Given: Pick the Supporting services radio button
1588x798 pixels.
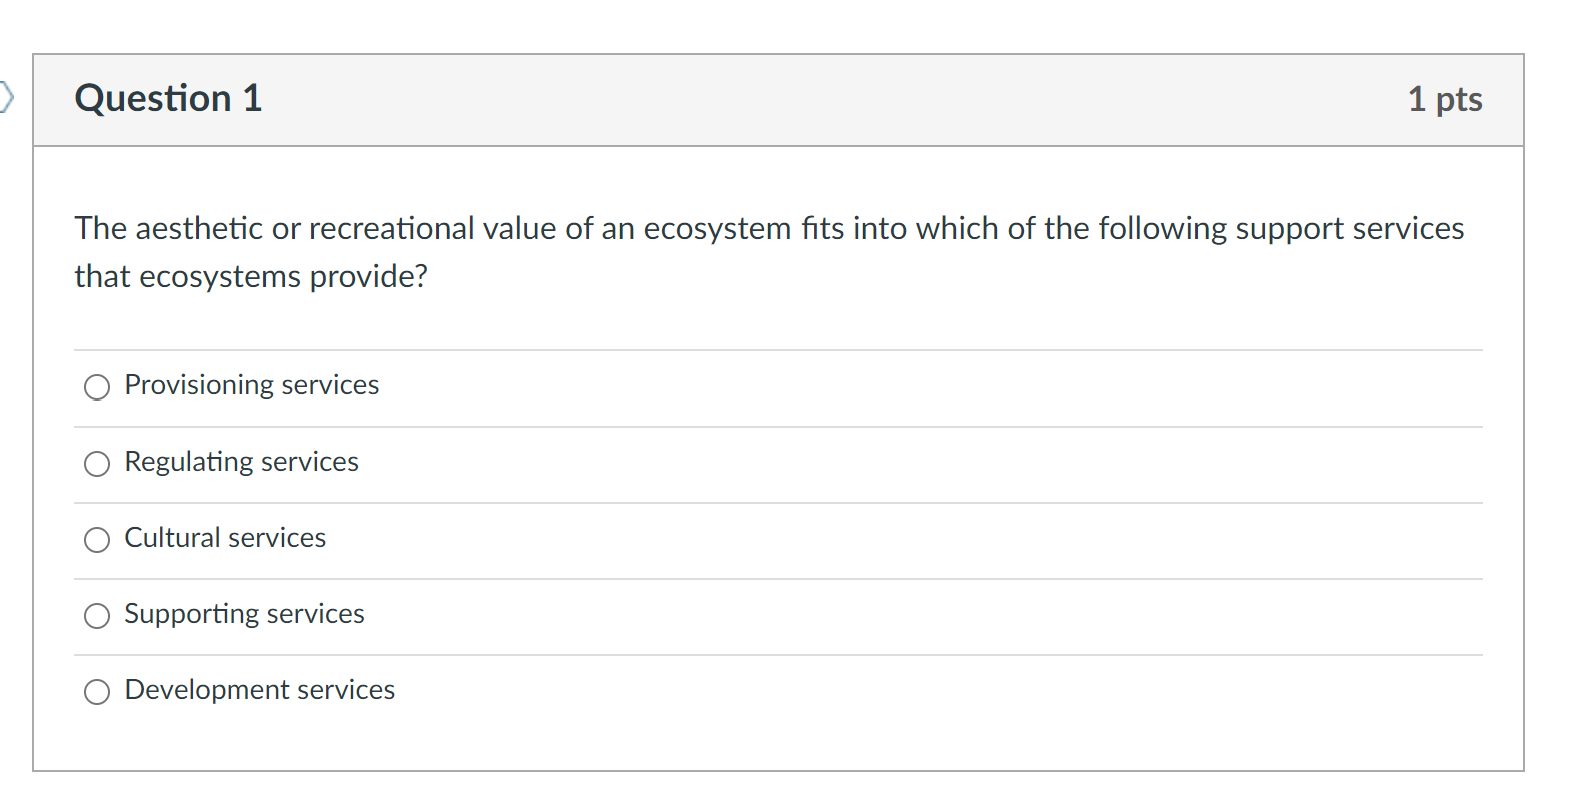Looking at the screenshot, I should tap(97, 616).
